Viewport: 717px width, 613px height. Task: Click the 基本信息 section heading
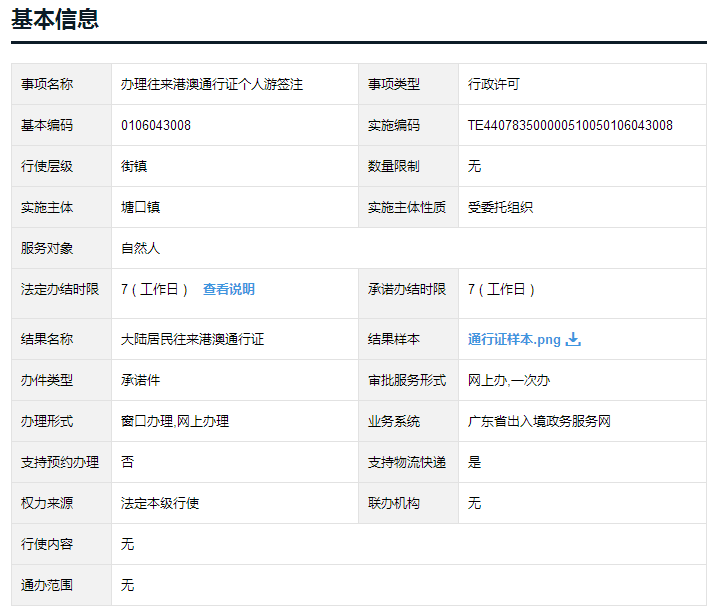pos(55,19)
